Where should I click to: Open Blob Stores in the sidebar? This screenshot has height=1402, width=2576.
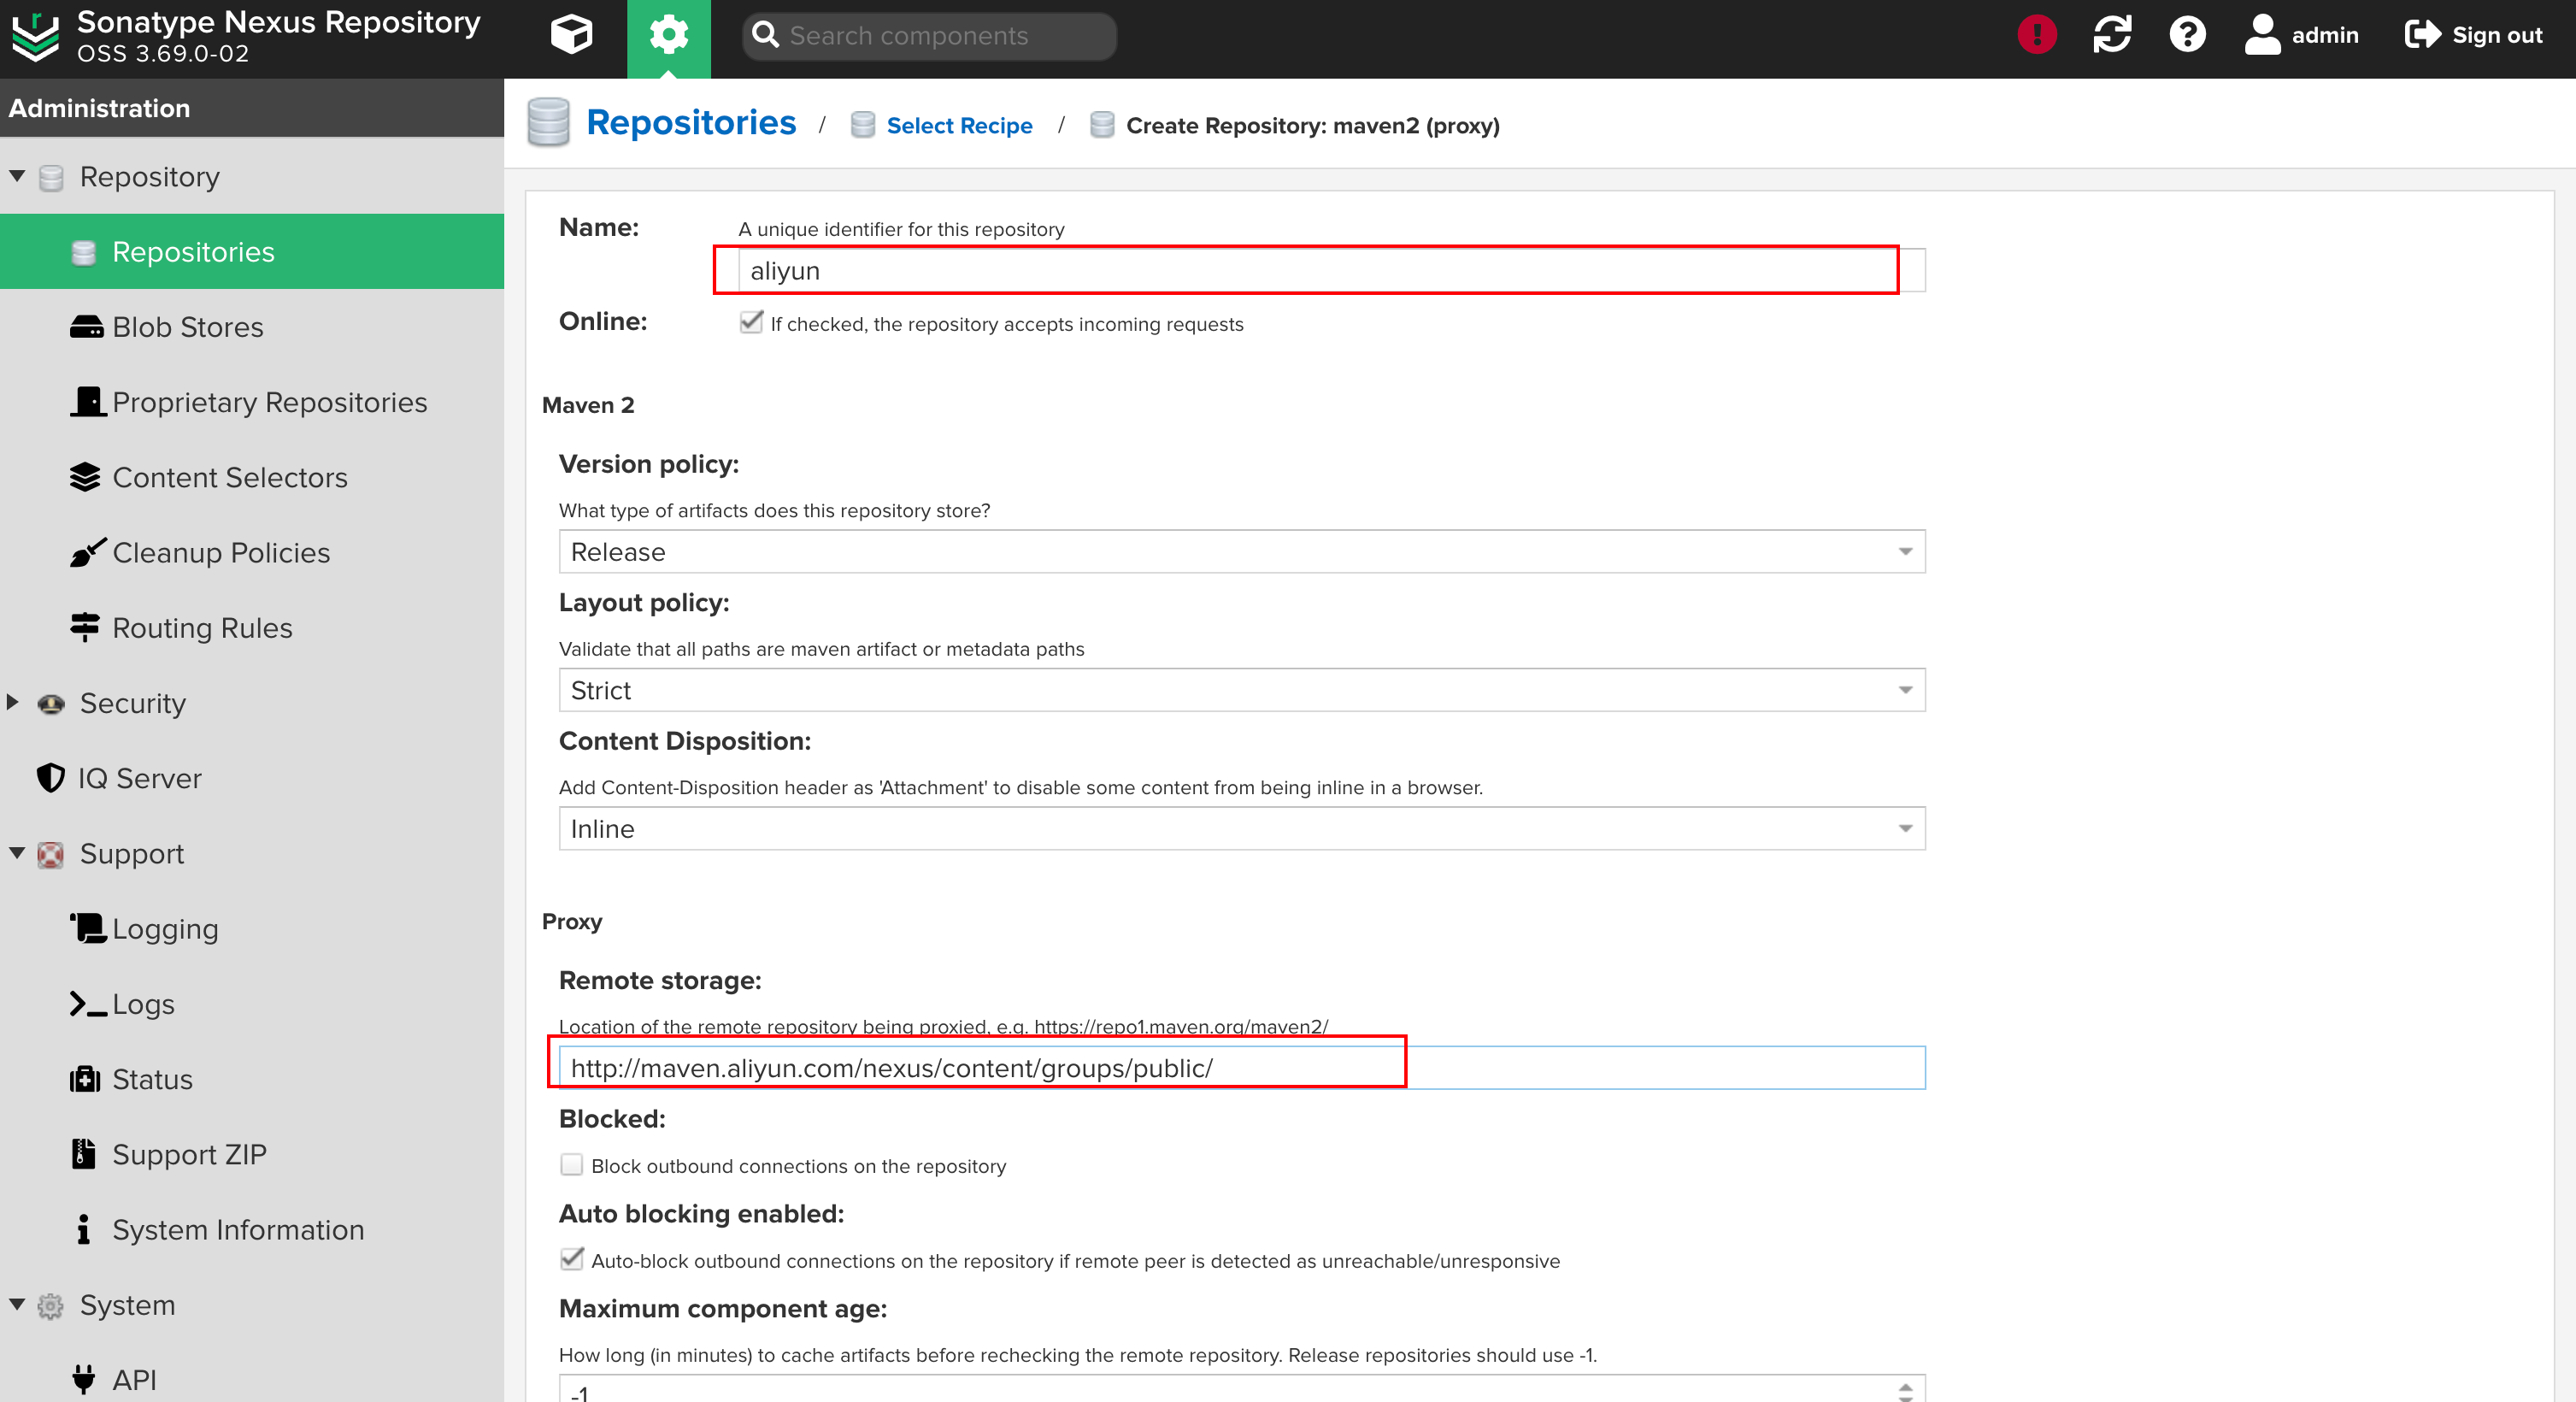coord(187,327)
